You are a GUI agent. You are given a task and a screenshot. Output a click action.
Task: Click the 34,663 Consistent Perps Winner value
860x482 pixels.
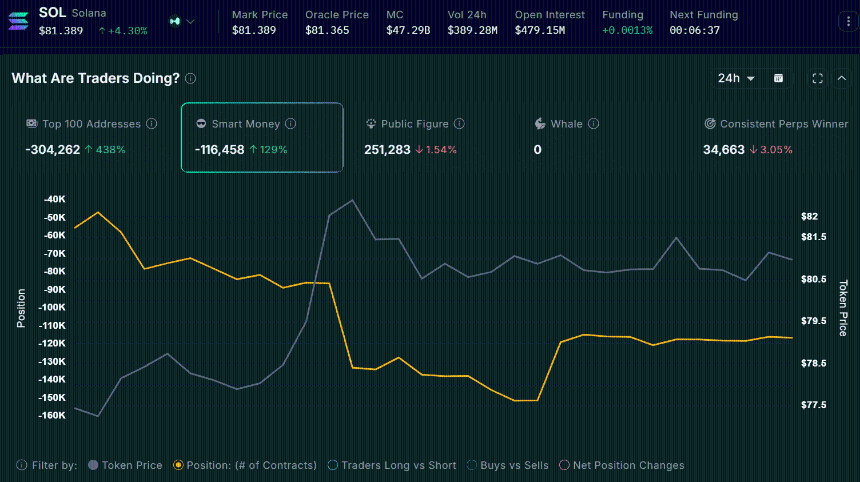(x=724, y=150)
